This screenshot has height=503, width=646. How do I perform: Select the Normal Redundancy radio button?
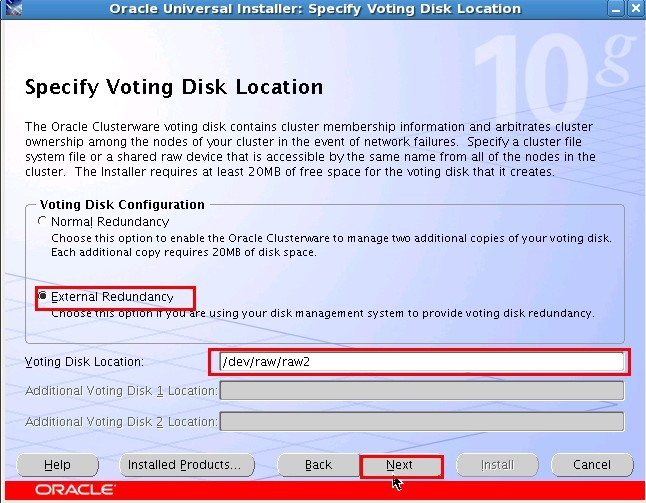point(42,221)
